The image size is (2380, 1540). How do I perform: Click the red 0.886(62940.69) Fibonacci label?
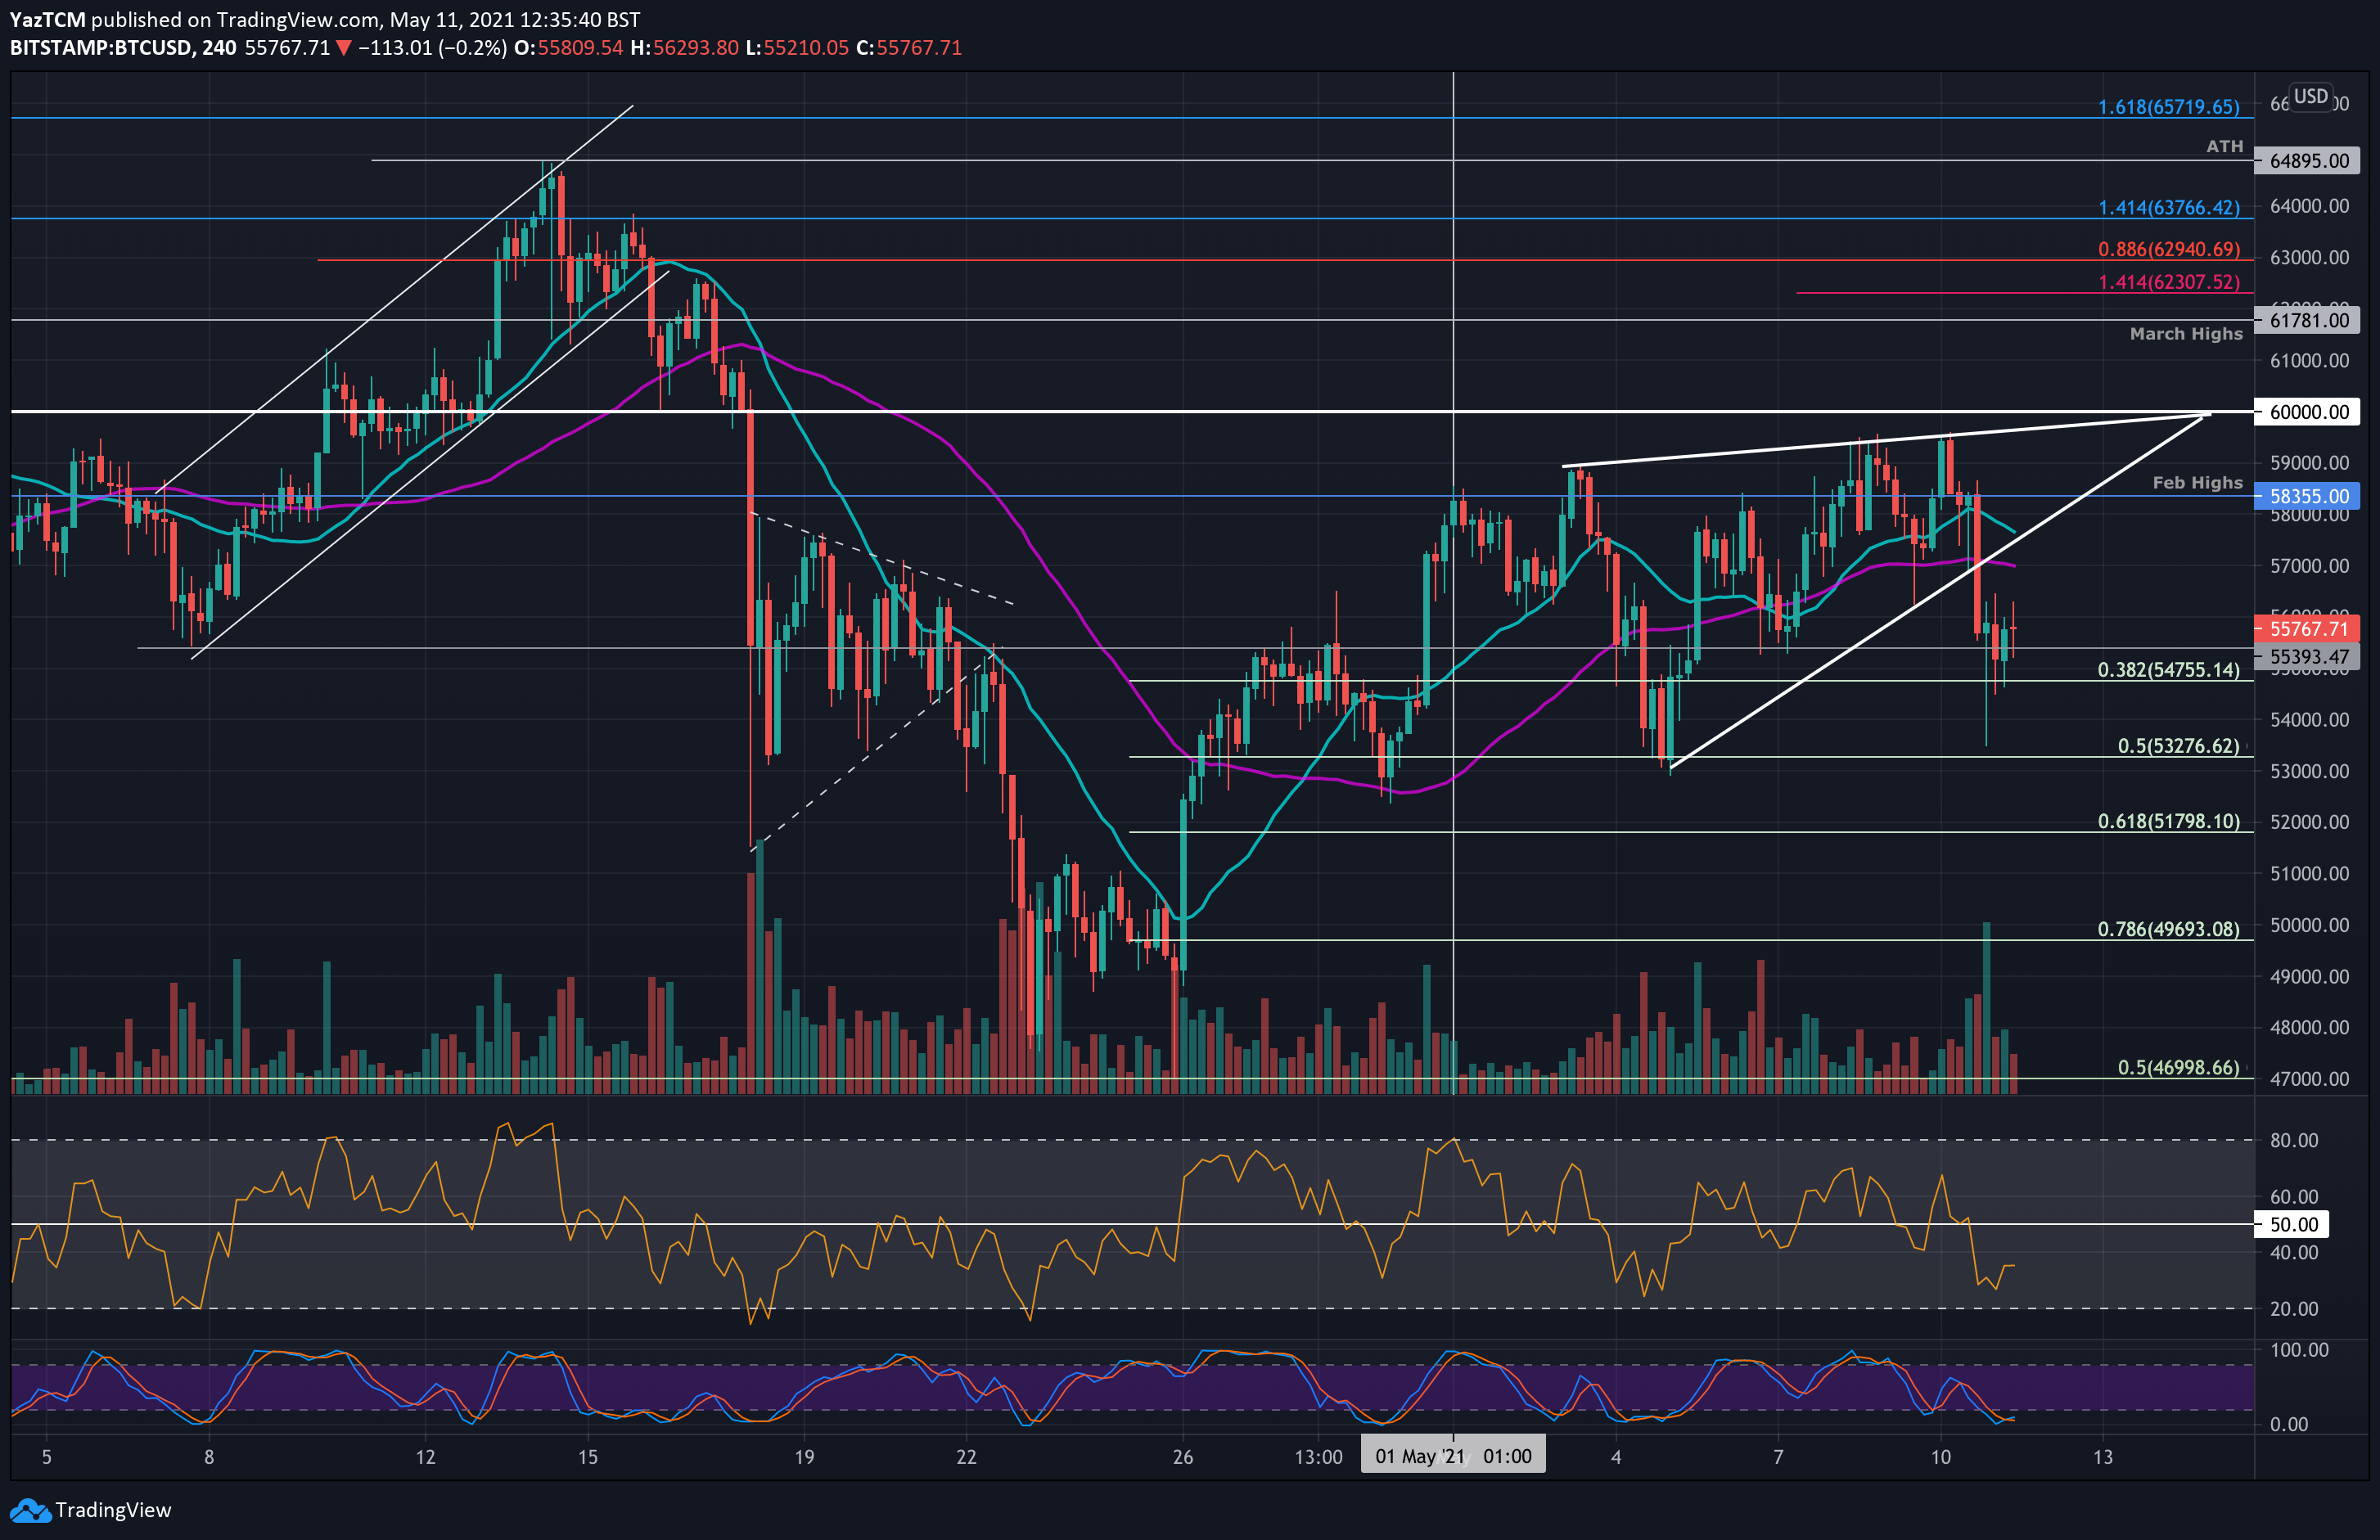tap(2169, 249)
